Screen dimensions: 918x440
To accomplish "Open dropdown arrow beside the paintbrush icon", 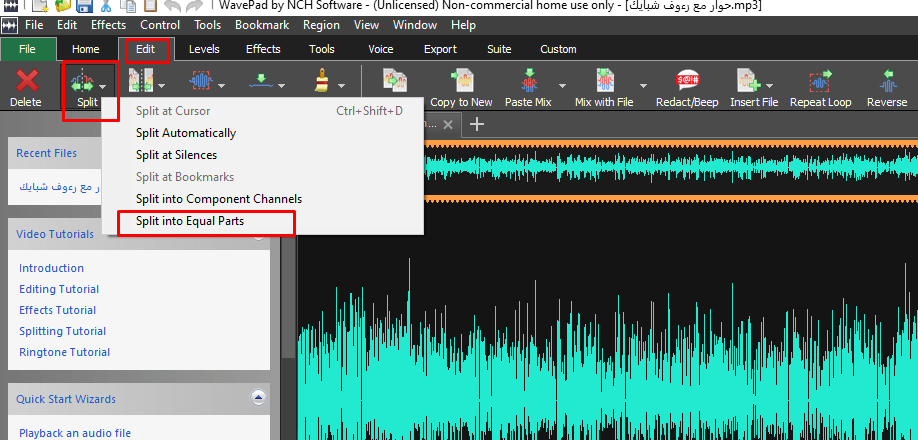I will (x=341, y=86).
